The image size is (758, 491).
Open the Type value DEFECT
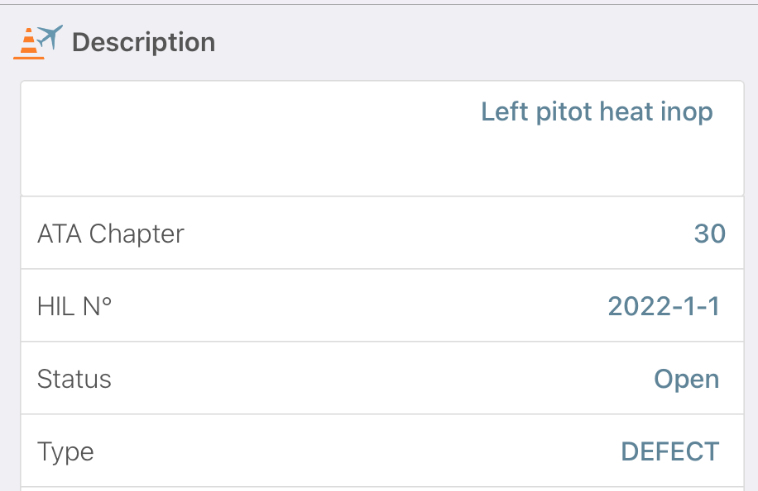point(670,452)
